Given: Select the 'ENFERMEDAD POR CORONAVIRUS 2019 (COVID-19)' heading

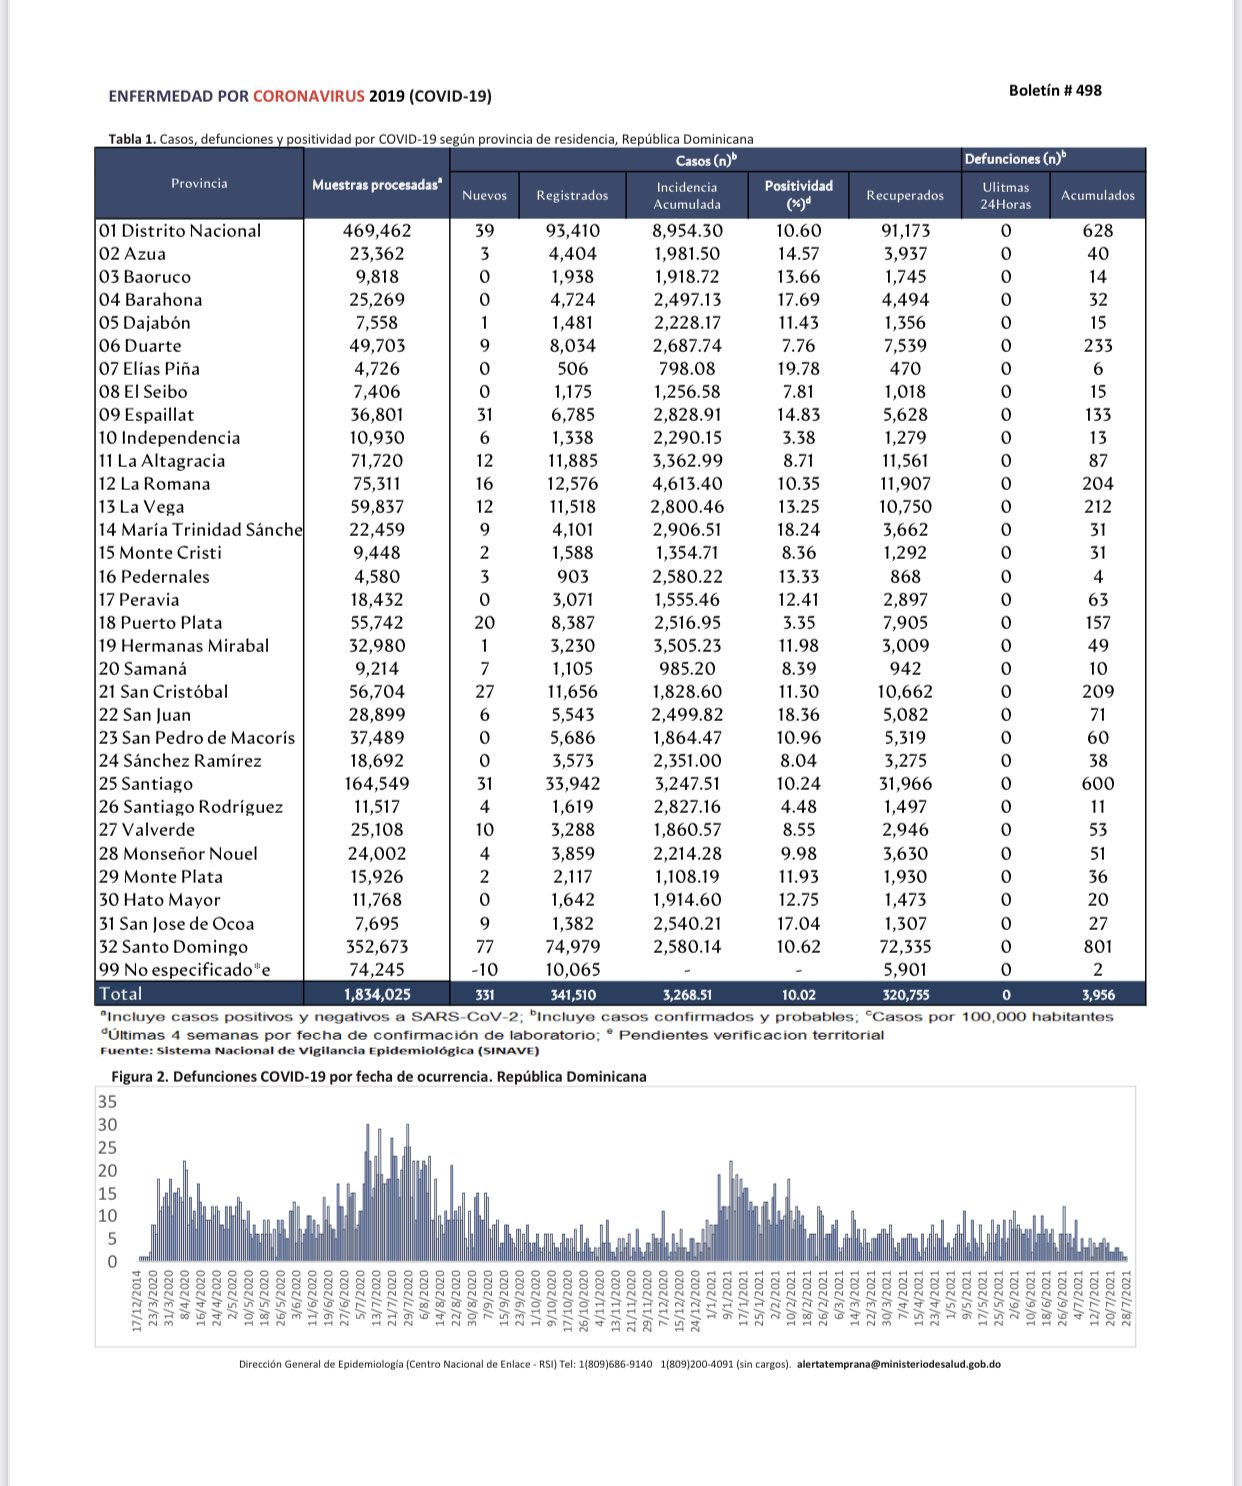Looking at the screenshot, I should [x=300, y=97].
